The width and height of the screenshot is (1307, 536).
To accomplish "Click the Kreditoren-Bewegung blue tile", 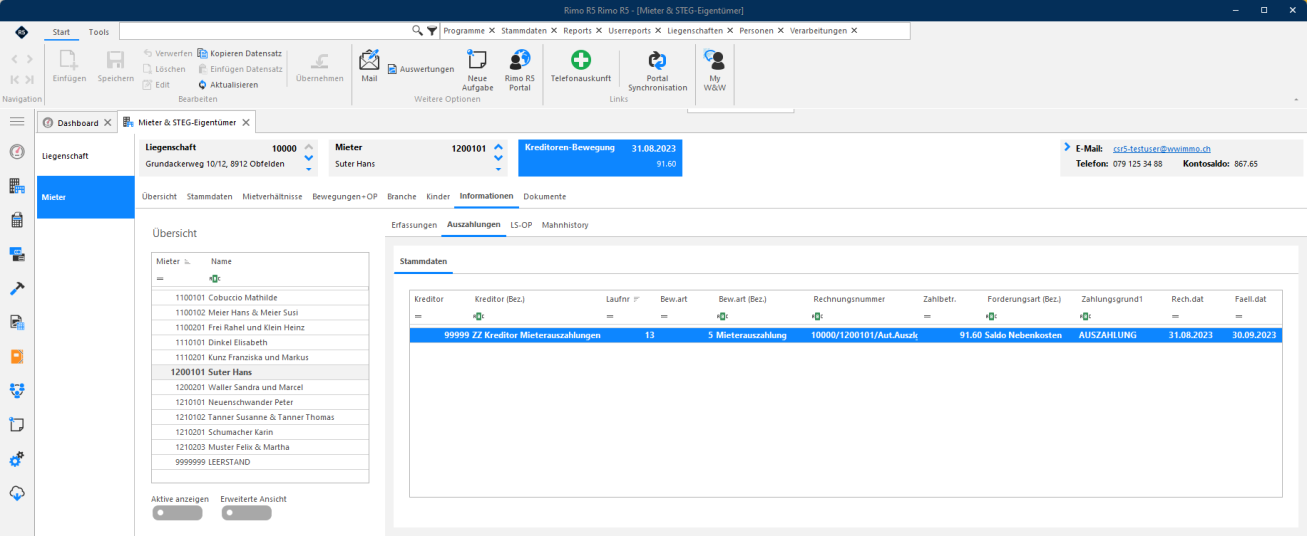I will [600, 157].
